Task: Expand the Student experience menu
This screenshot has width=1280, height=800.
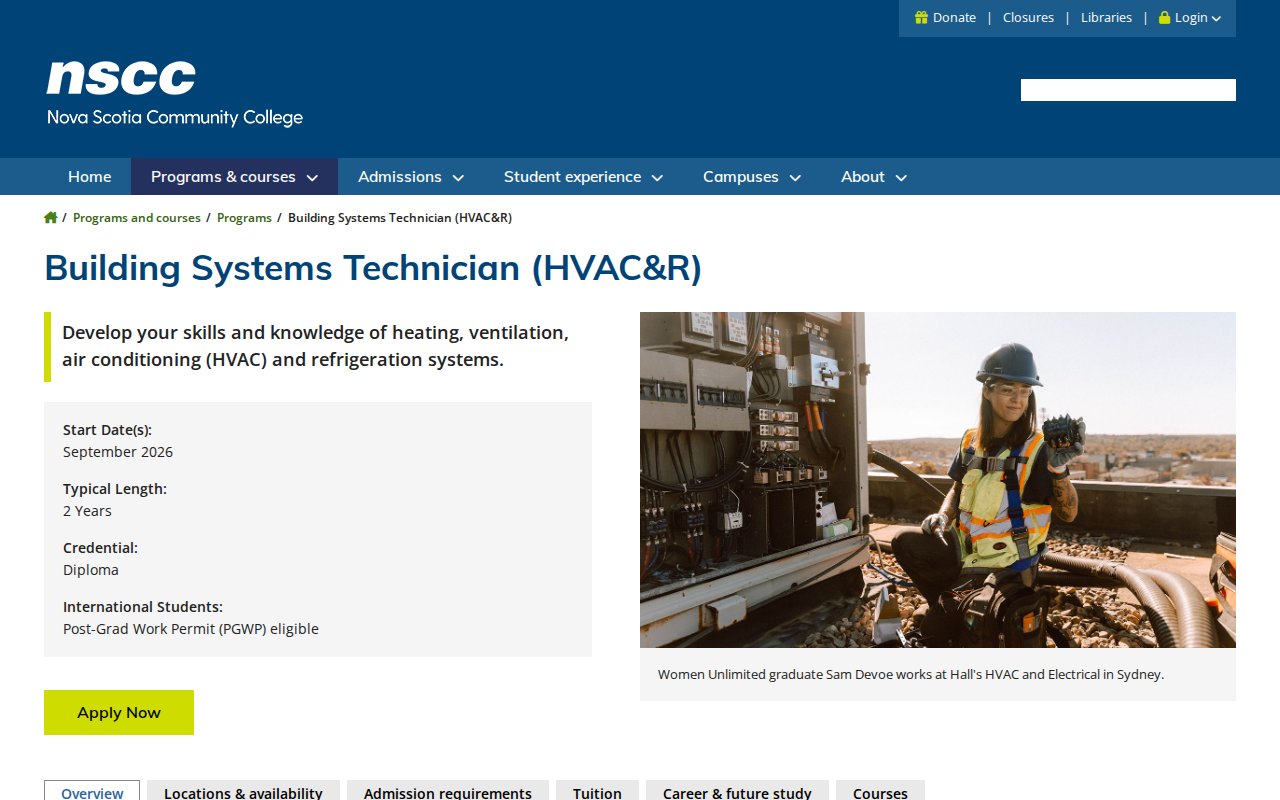Action: coord(583,177)
